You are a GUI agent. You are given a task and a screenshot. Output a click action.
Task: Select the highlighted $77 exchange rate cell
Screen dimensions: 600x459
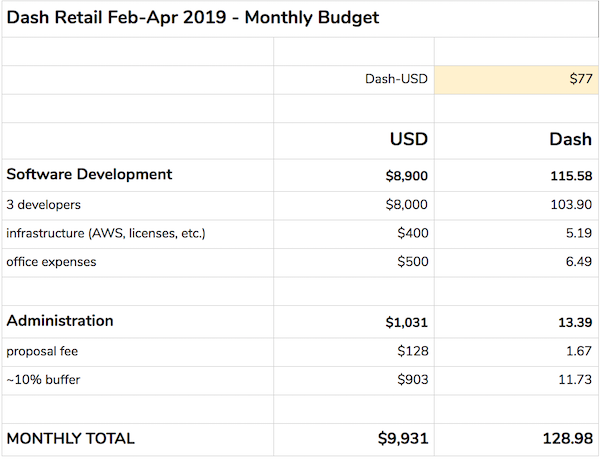(x=516, y=80)
